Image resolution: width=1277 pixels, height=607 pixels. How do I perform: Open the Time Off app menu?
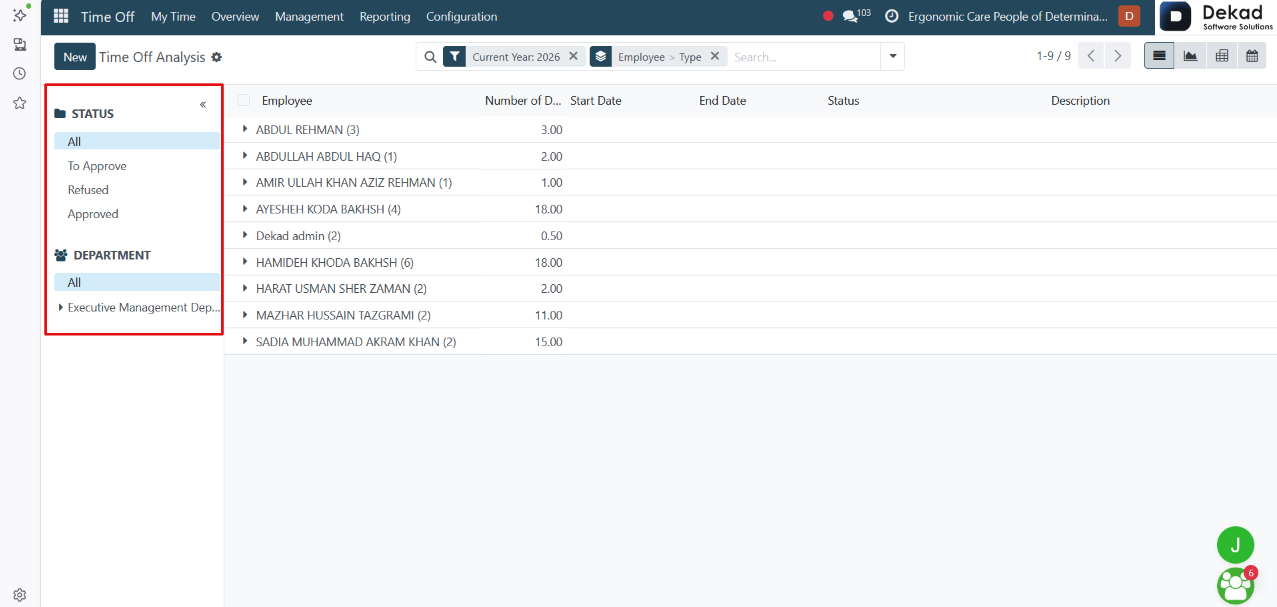(x=108, y=16)
